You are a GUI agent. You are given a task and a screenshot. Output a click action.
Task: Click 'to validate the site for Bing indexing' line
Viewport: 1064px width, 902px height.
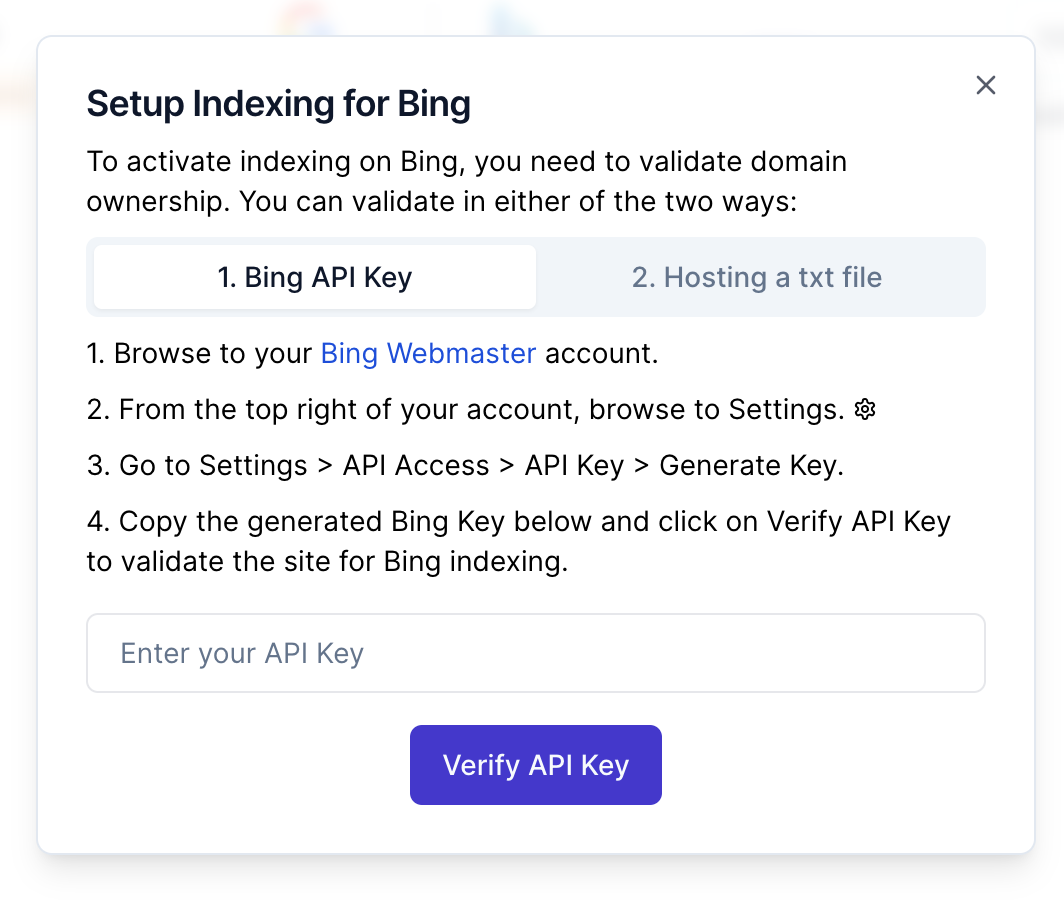[327, 561]
